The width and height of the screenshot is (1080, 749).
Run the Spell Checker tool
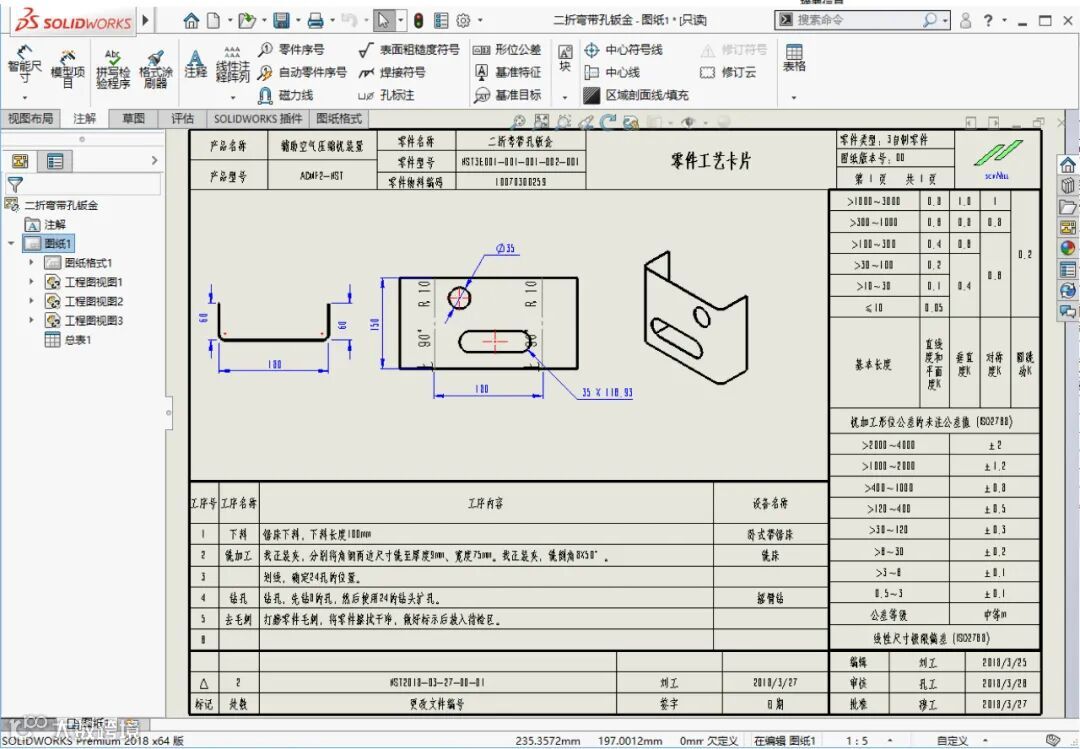113,68
